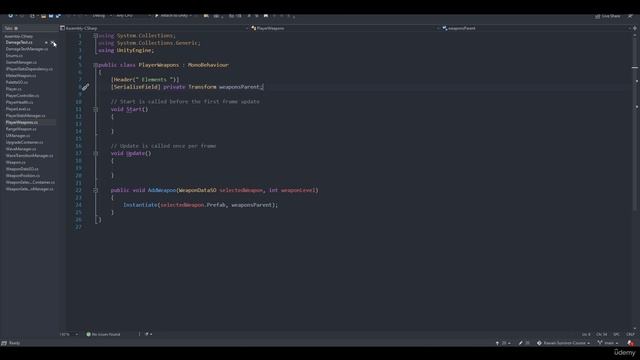Open the main git branch selector
Screen dimensions: 640x360
(x=608, y=343)
